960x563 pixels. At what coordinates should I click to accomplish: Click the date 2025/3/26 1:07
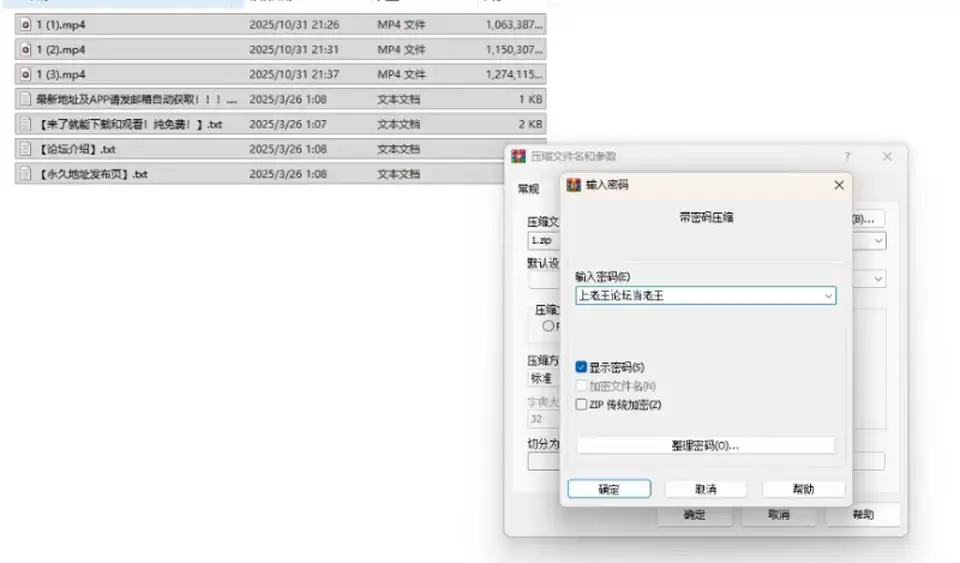pos(288,124)
